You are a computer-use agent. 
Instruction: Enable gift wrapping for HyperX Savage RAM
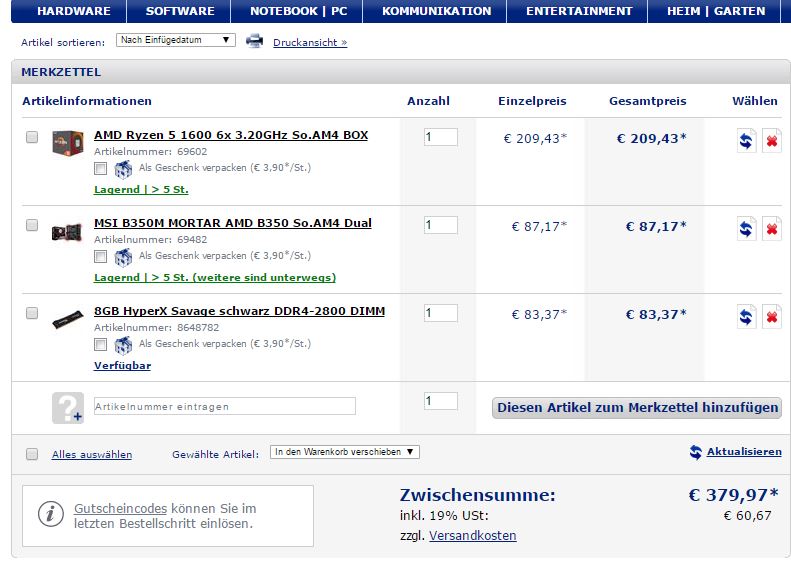[x=100, y=345]
